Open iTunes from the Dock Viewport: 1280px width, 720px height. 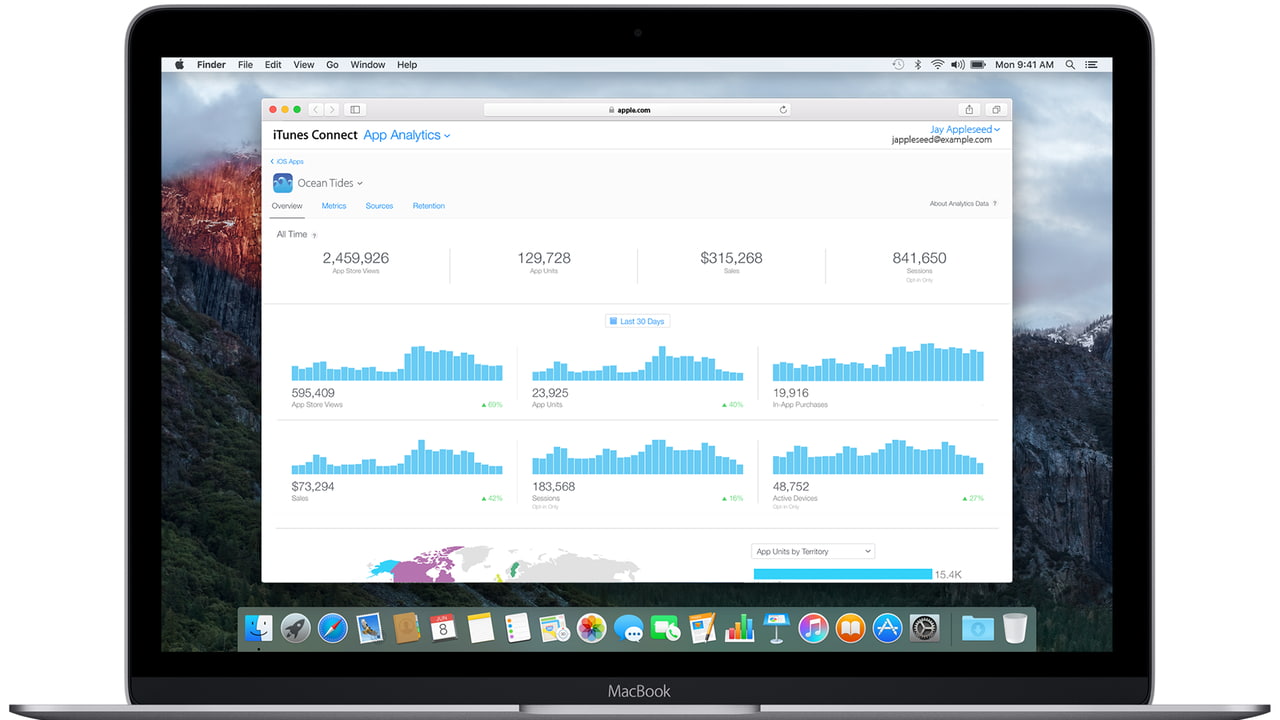pos(813,628)
